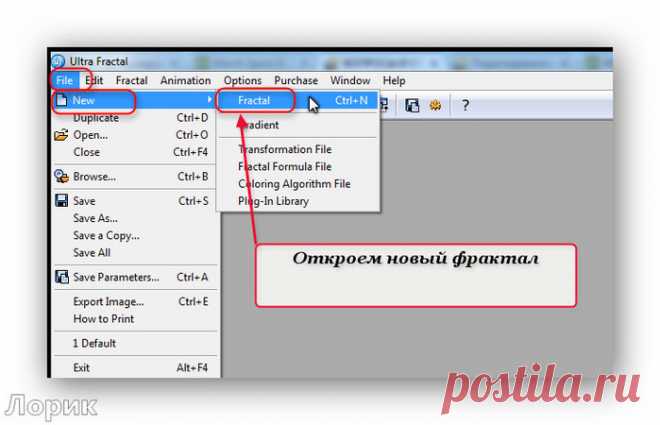Click the help question mark toolbar icon
This screenshot has width=660, height=425.
[x=465, y=105]
